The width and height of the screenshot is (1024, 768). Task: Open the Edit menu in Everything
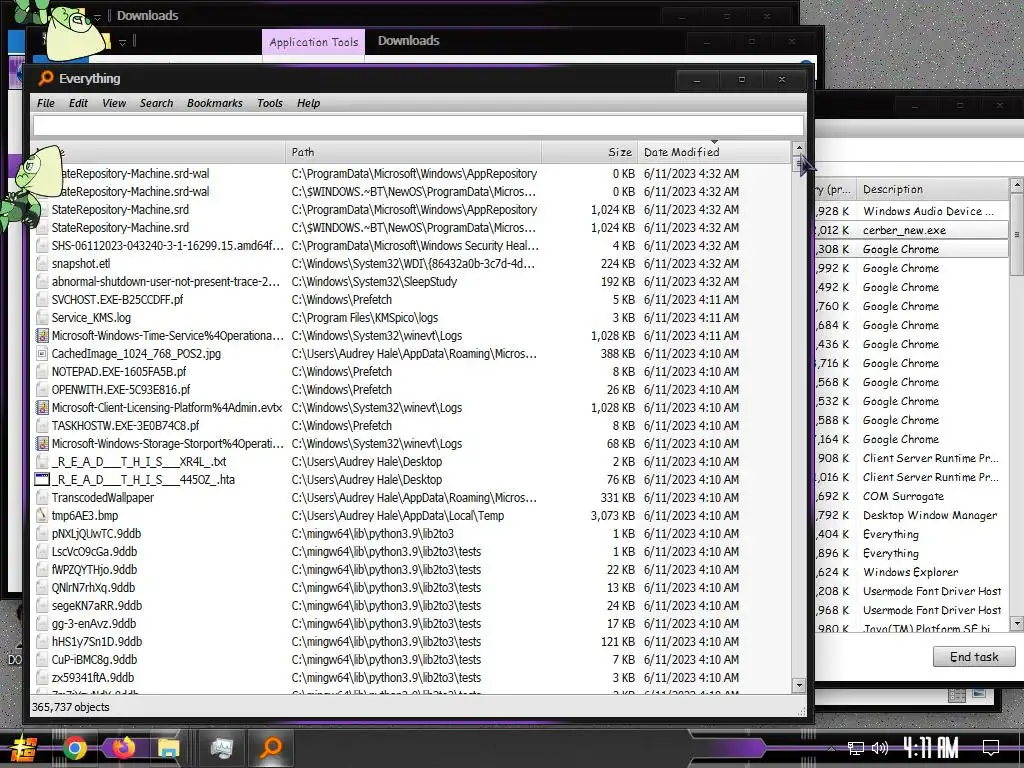78,103
